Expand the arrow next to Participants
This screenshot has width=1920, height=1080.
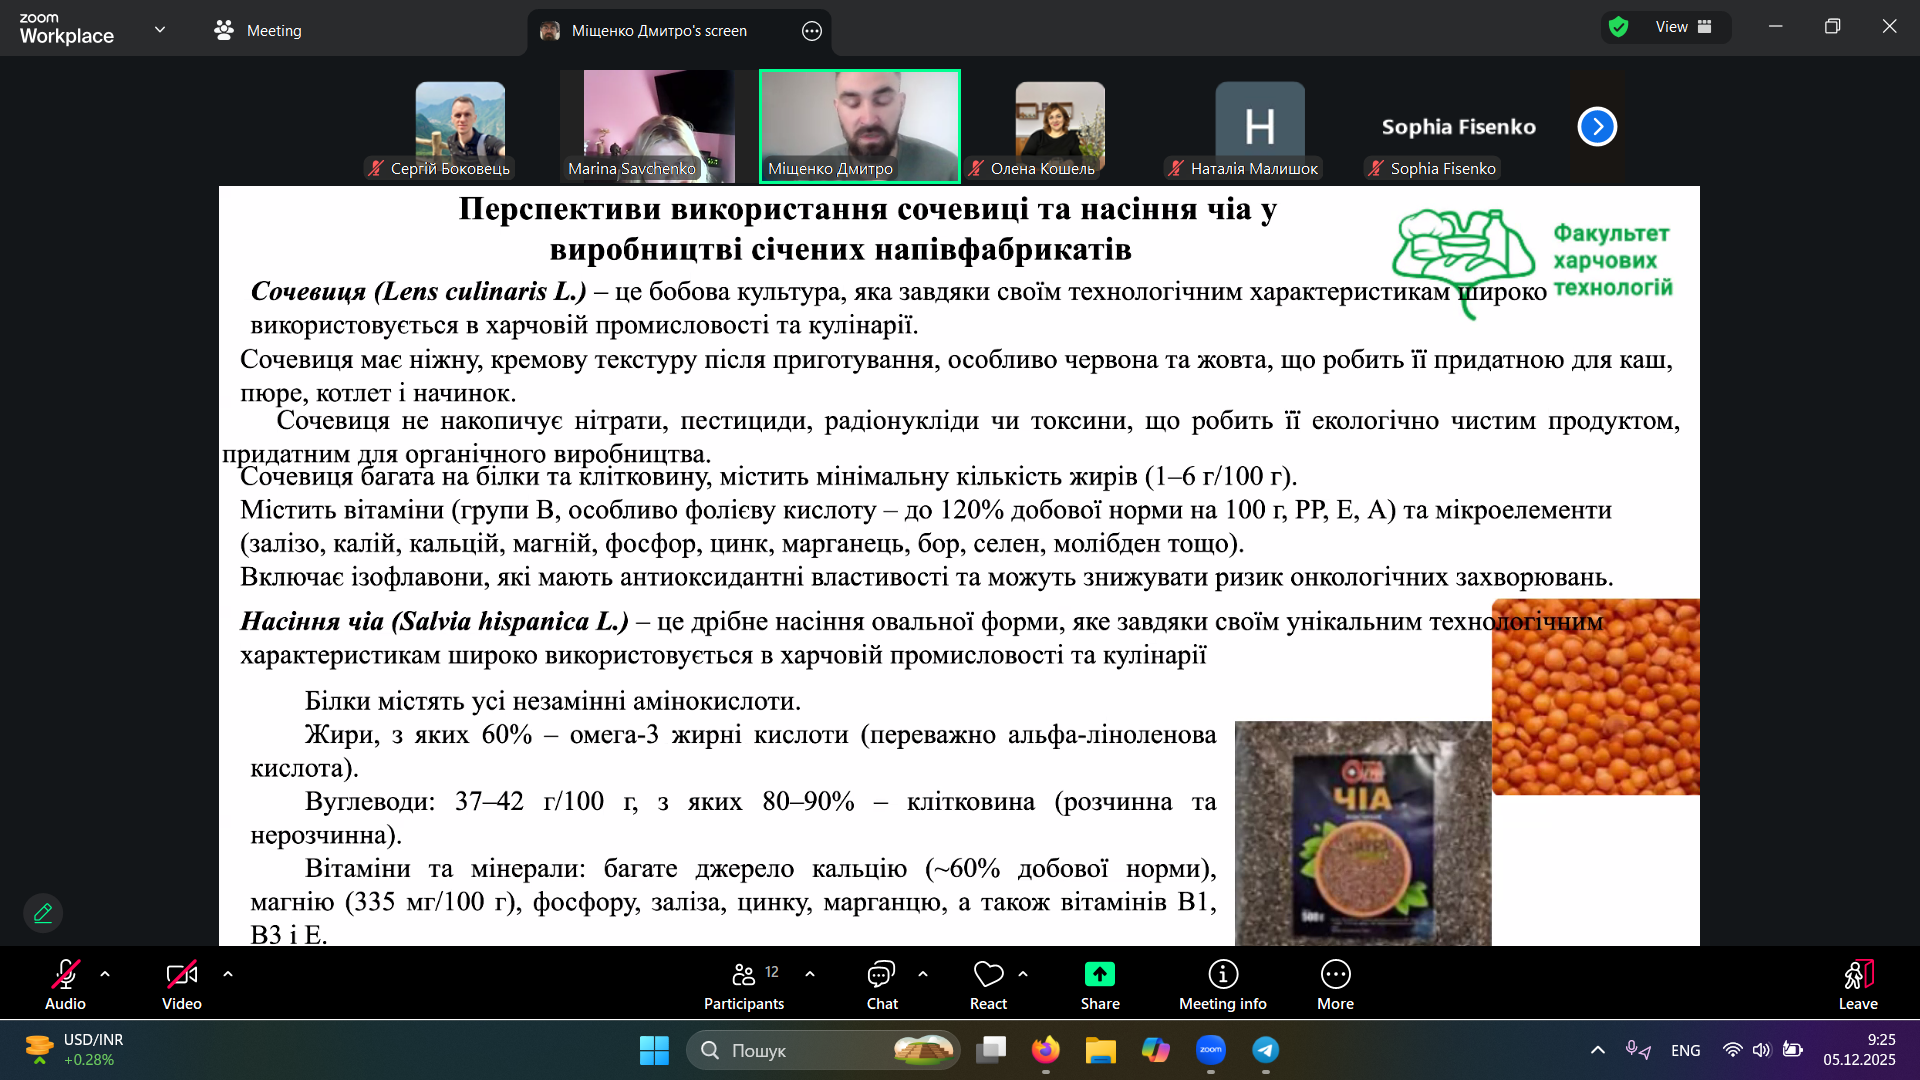pos(810,973)
